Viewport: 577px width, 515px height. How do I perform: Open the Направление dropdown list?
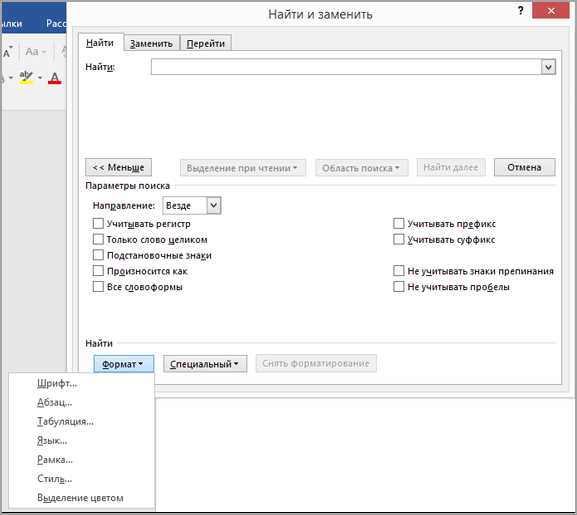(x=214, y=205)
